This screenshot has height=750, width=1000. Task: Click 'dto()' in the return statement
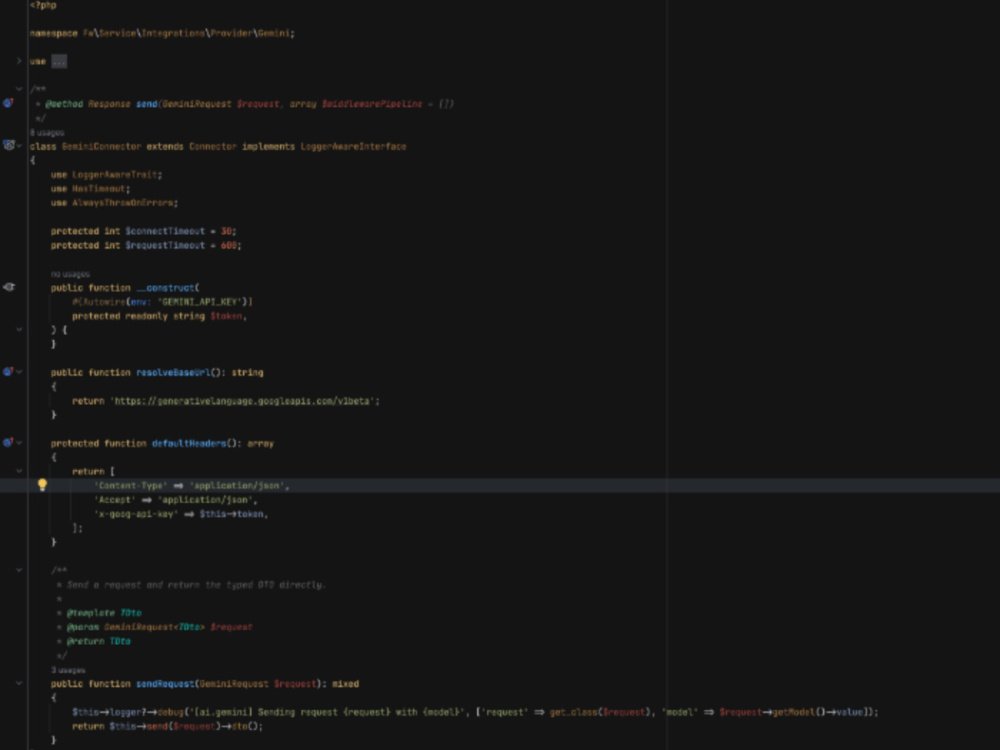click(x=244, y=726)
